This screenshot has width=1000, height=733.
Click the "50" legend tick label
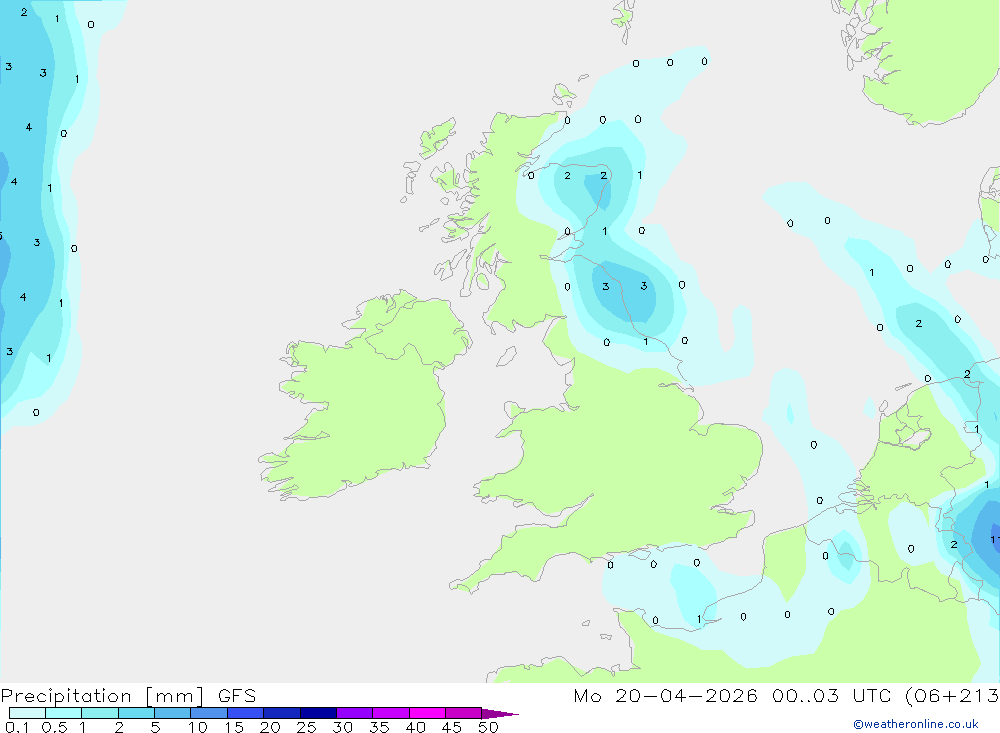488,727
